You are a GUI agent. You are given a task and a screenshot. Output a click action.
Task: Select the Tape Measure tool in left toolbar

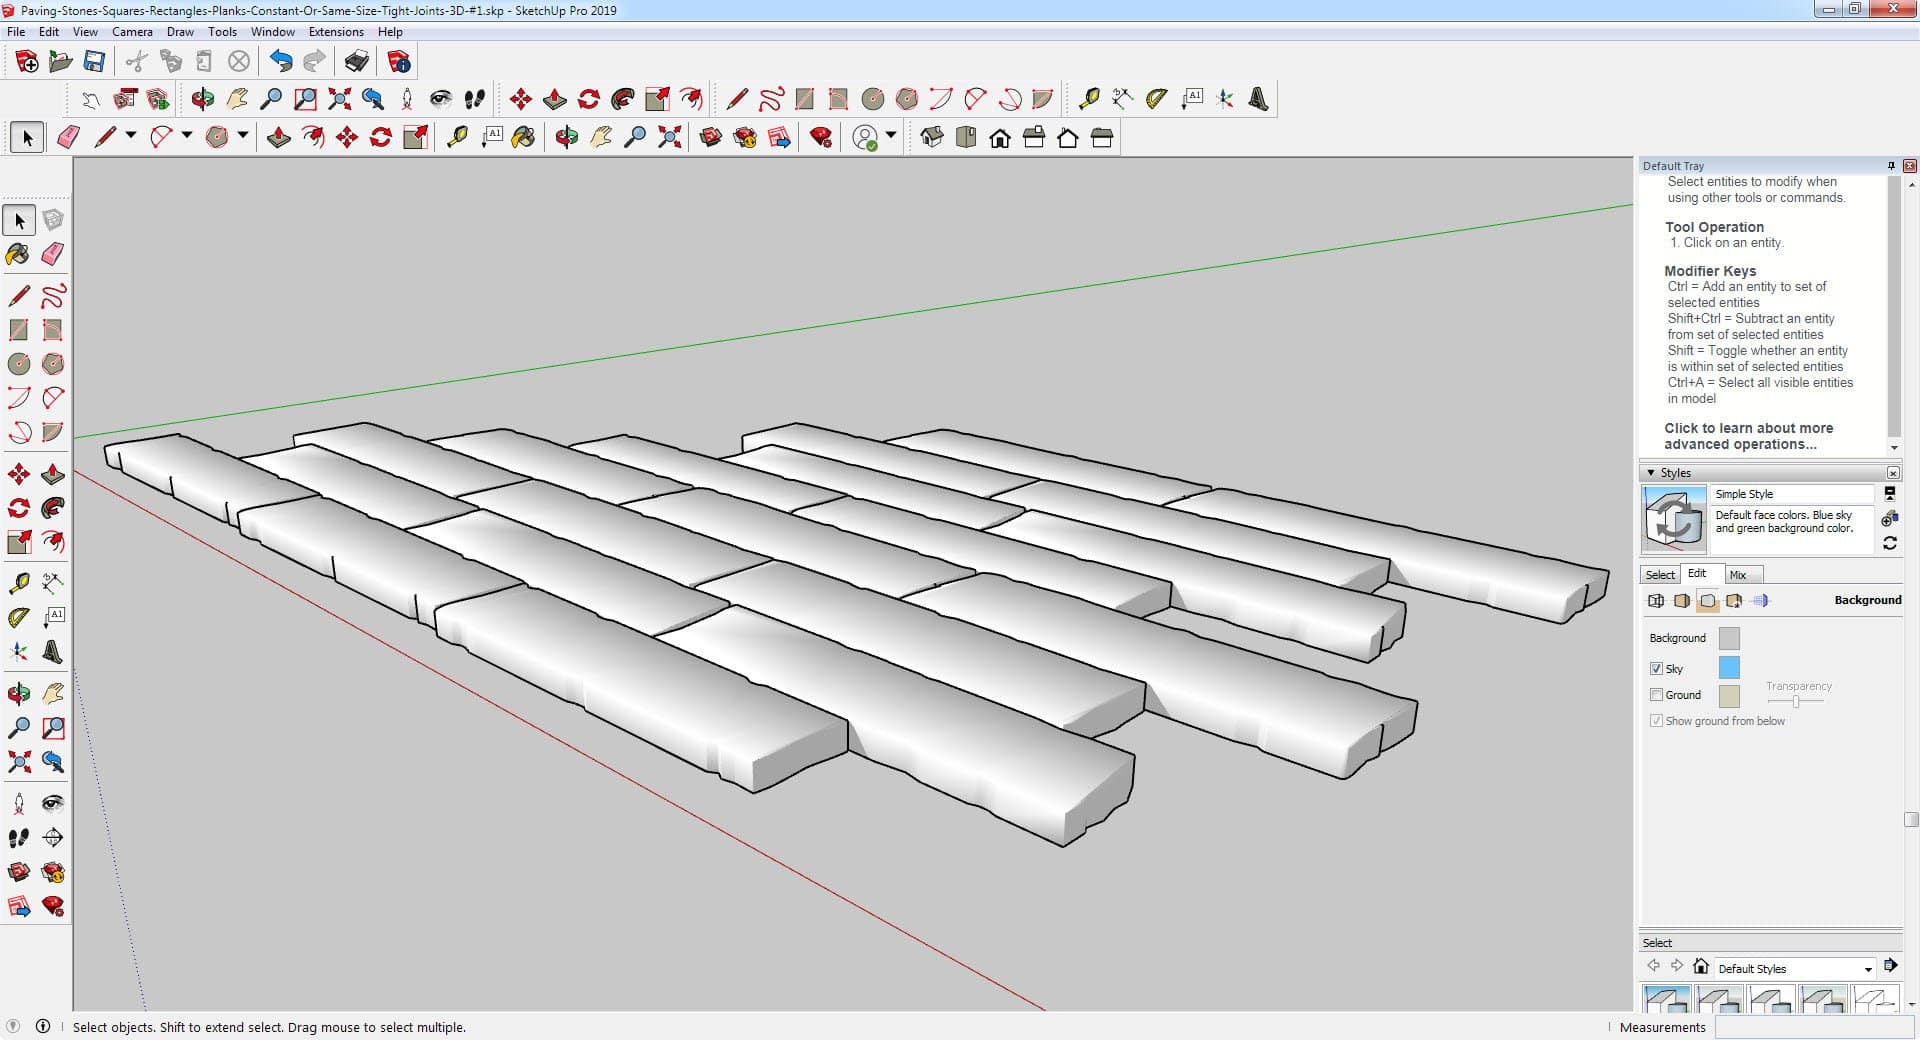click(18, 583)
